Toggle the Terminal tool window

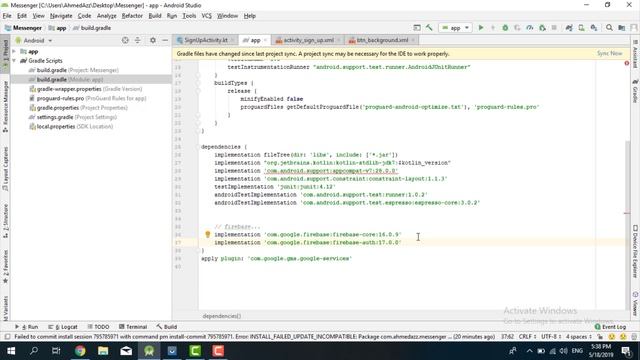pyautogui.click(x=133, y=327)
